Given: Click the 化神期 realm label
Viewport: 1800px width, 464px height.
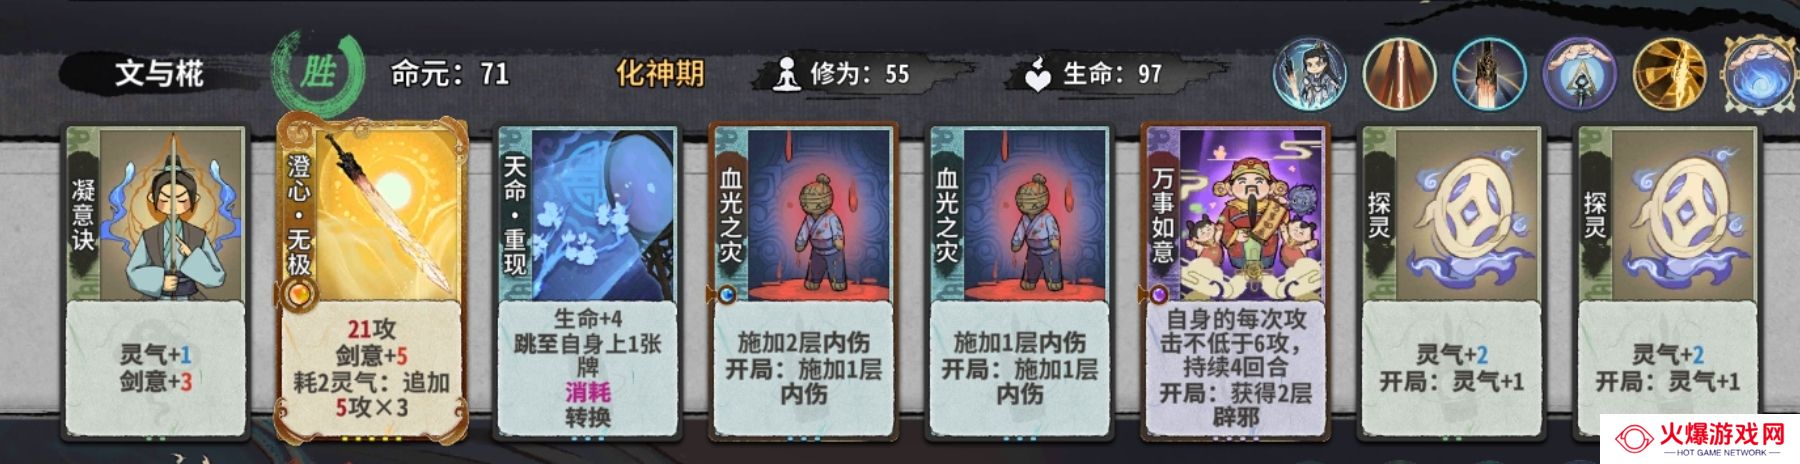Looking at the screenshot, I should tap(660, 73).
